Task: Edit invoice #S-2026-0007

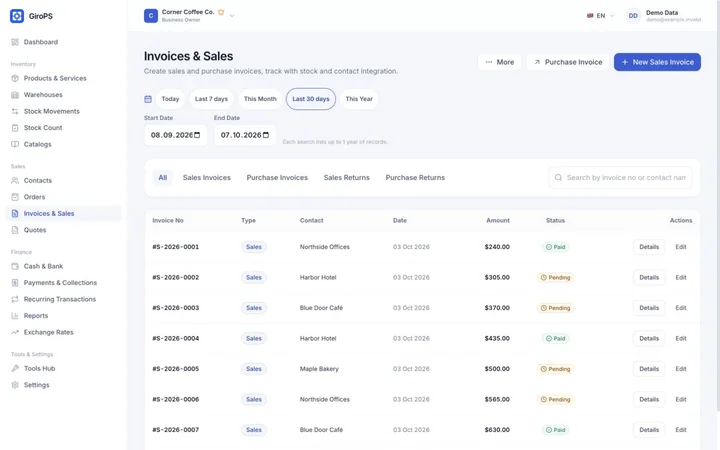Action: [x=681, y=430]
